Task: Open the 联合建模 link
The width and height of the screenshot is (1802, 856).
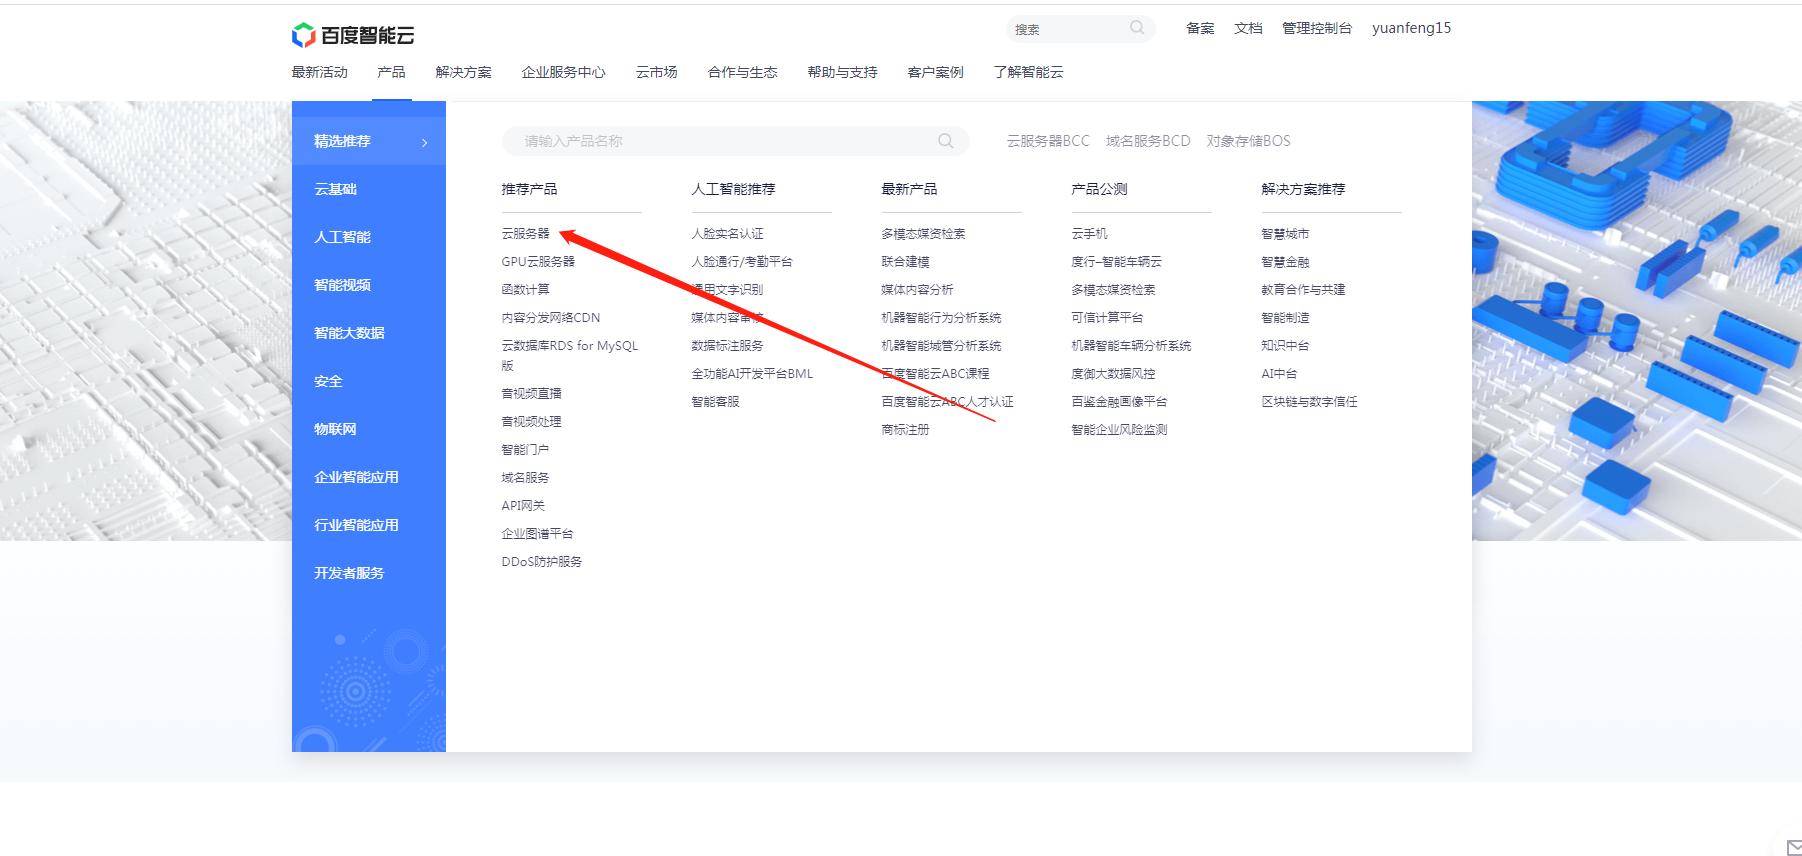Action: point(905,261)
